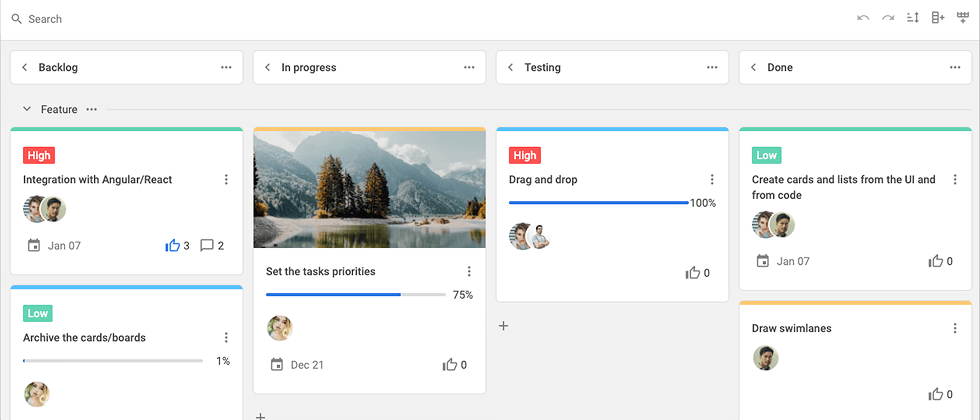Click the calendar icon beside Dec 21
The image size is (980, 420).
point(277,365)
